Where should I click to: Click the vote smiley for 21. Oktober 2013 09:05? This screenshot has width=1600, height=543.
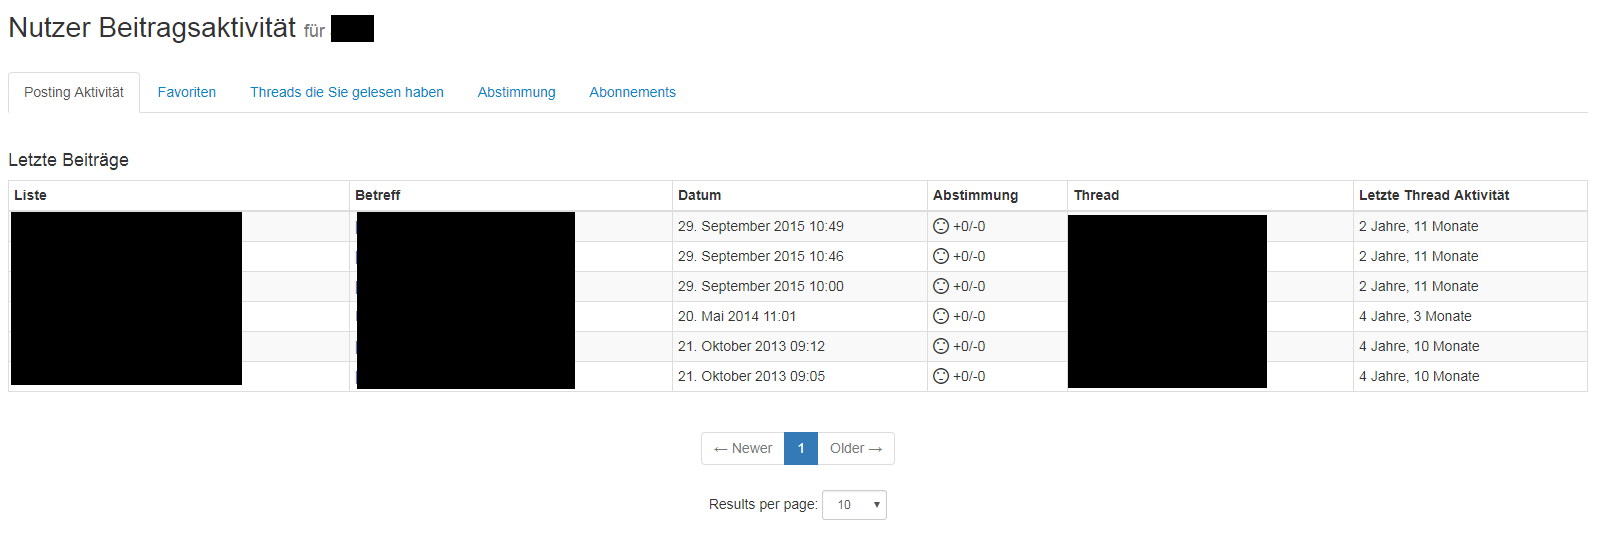click(940, 376)
